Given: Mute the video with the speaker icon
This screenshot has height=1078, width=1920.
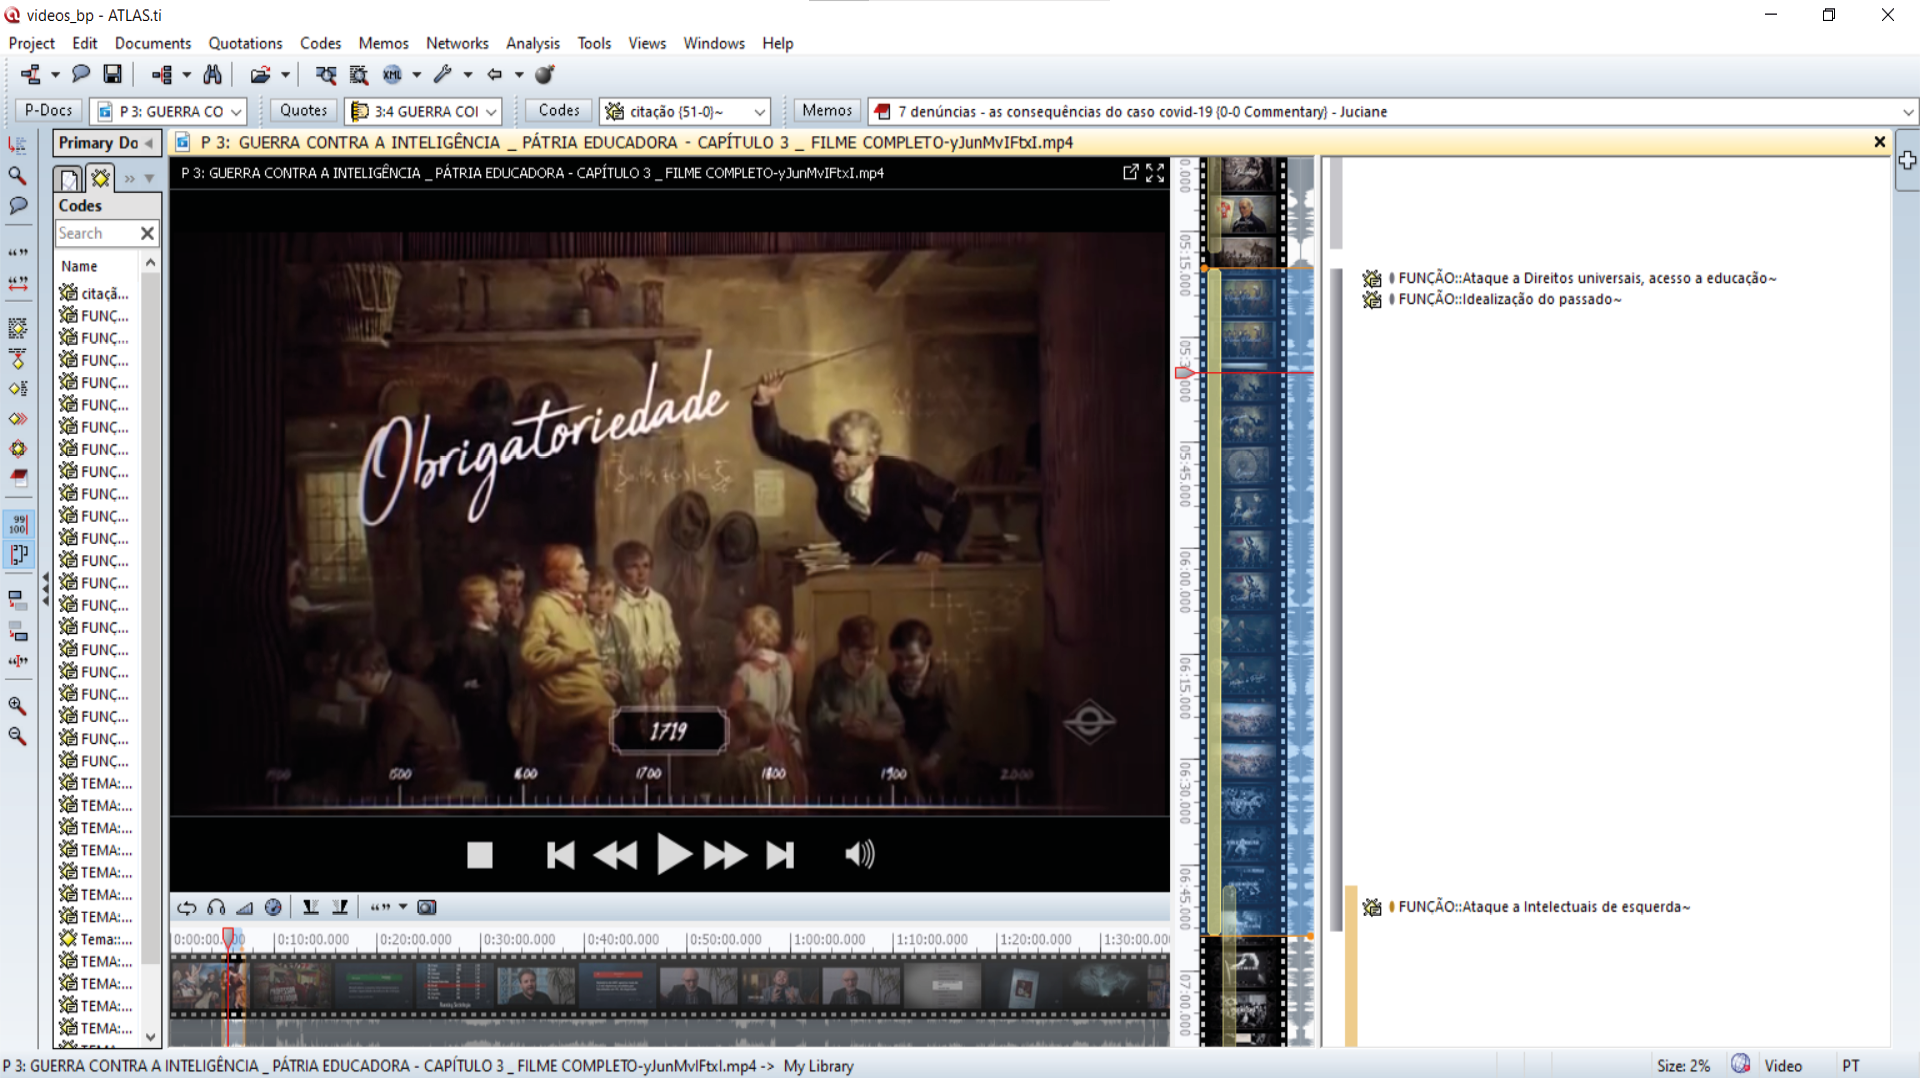Looking at the screenshot, I should (x=859, y=854).
